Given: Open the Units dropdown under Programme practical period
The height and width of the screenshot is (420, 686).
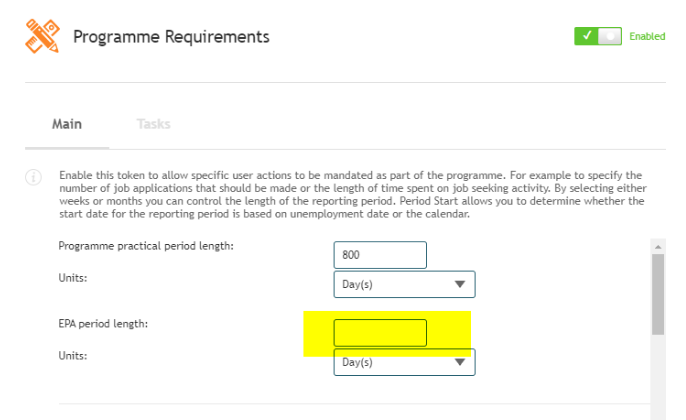Looking at the screenshot, I should [404, 284].
